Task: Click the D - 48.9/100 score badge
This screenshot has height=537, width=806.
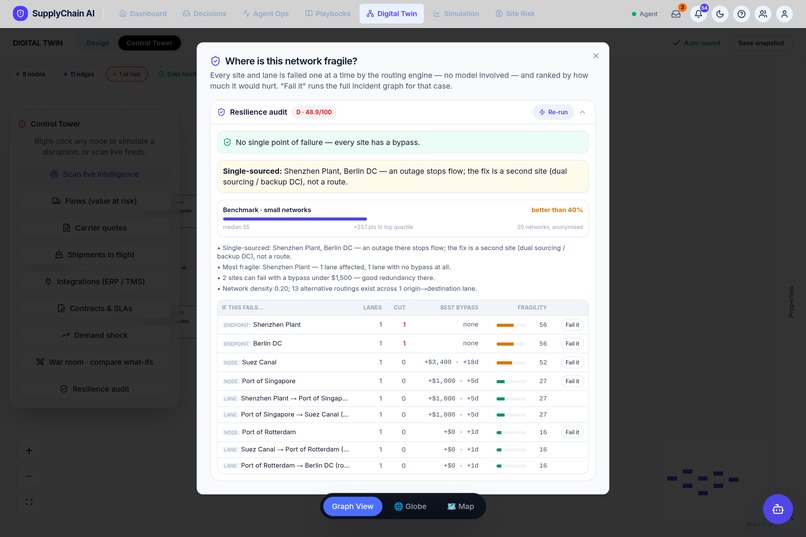Action: [314, 112]
